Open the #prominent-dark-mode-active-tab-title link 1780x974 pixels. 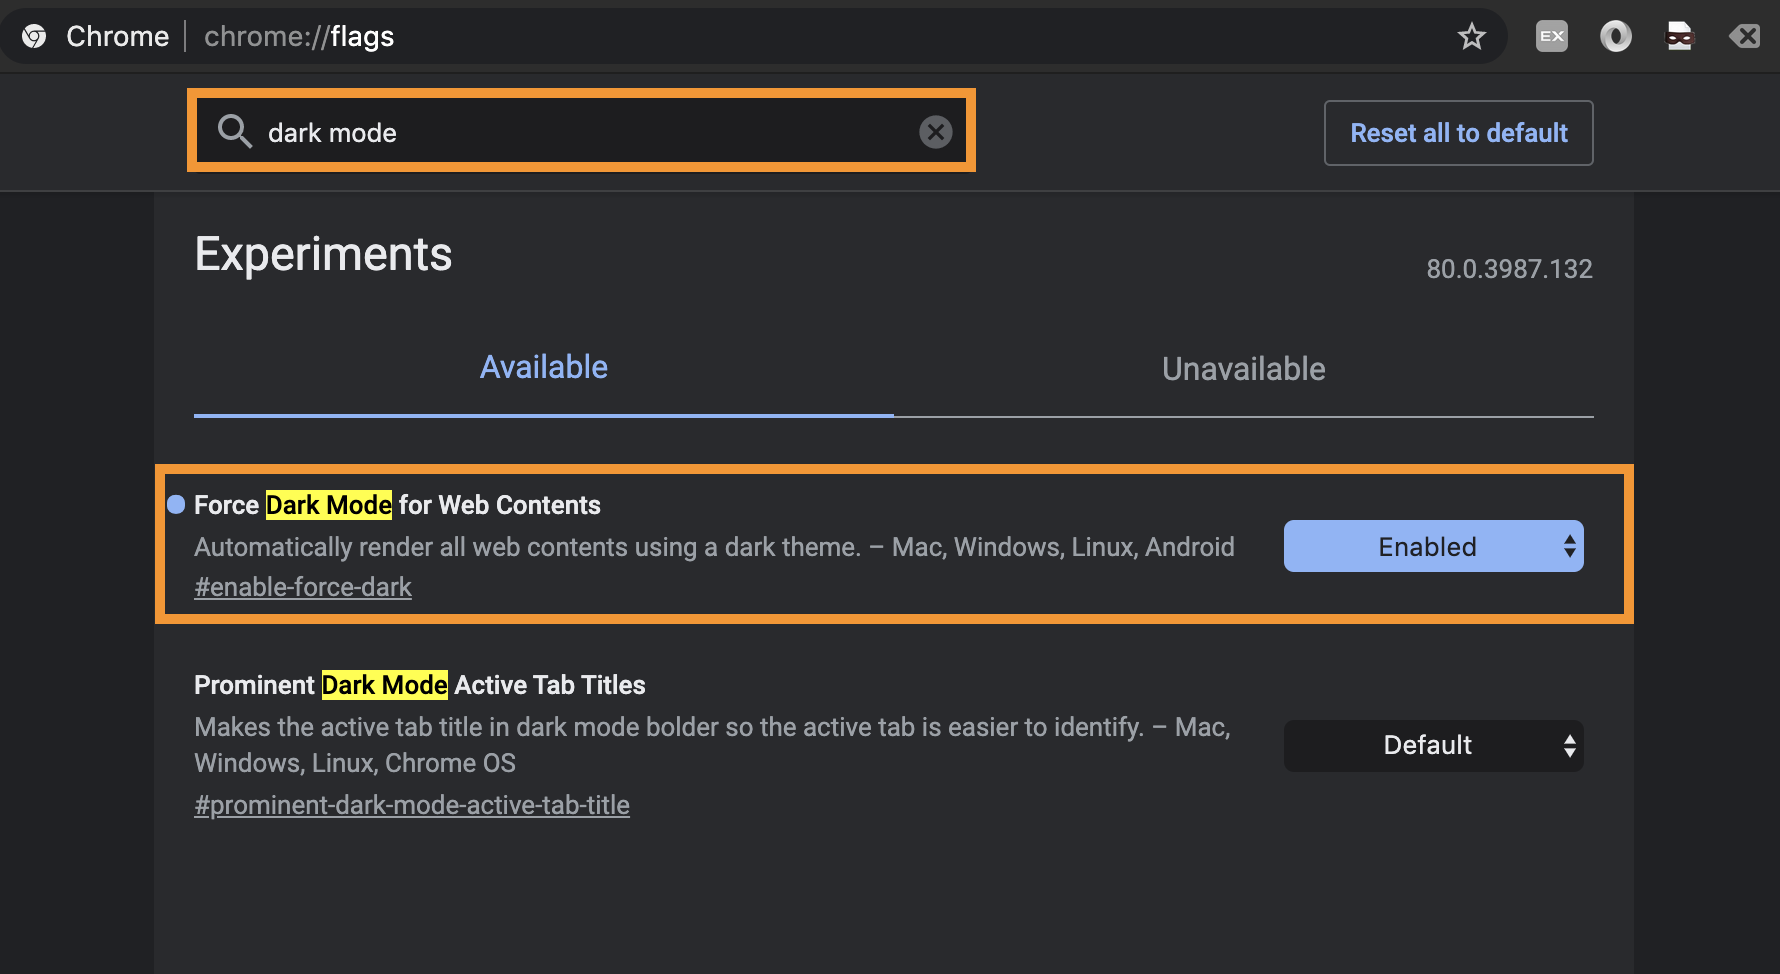point(412,805)
